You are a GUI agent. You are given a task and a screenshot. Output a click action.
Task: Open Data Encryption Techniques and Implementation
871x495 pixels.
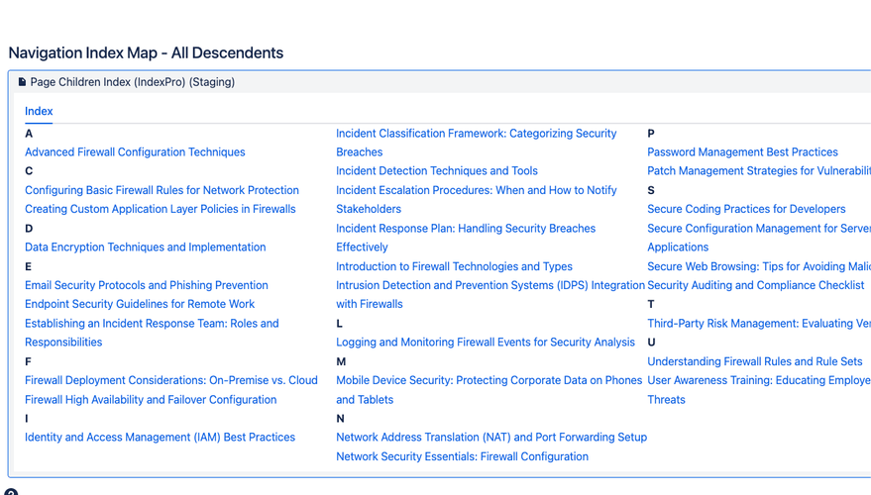coord(145,247)
